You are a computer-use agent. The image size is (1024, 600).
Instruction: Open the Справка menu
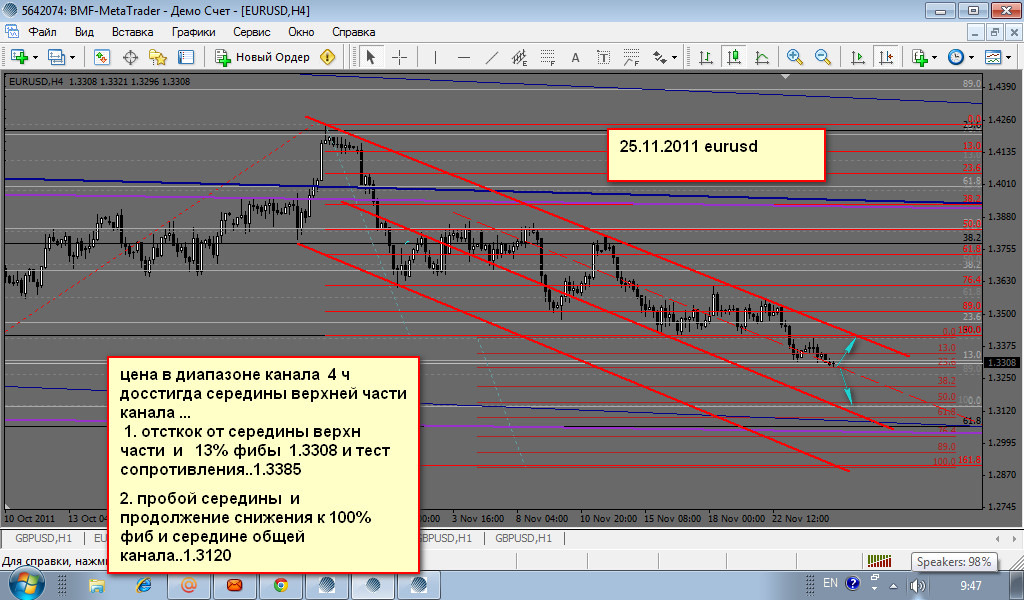(x=353, y=32)
